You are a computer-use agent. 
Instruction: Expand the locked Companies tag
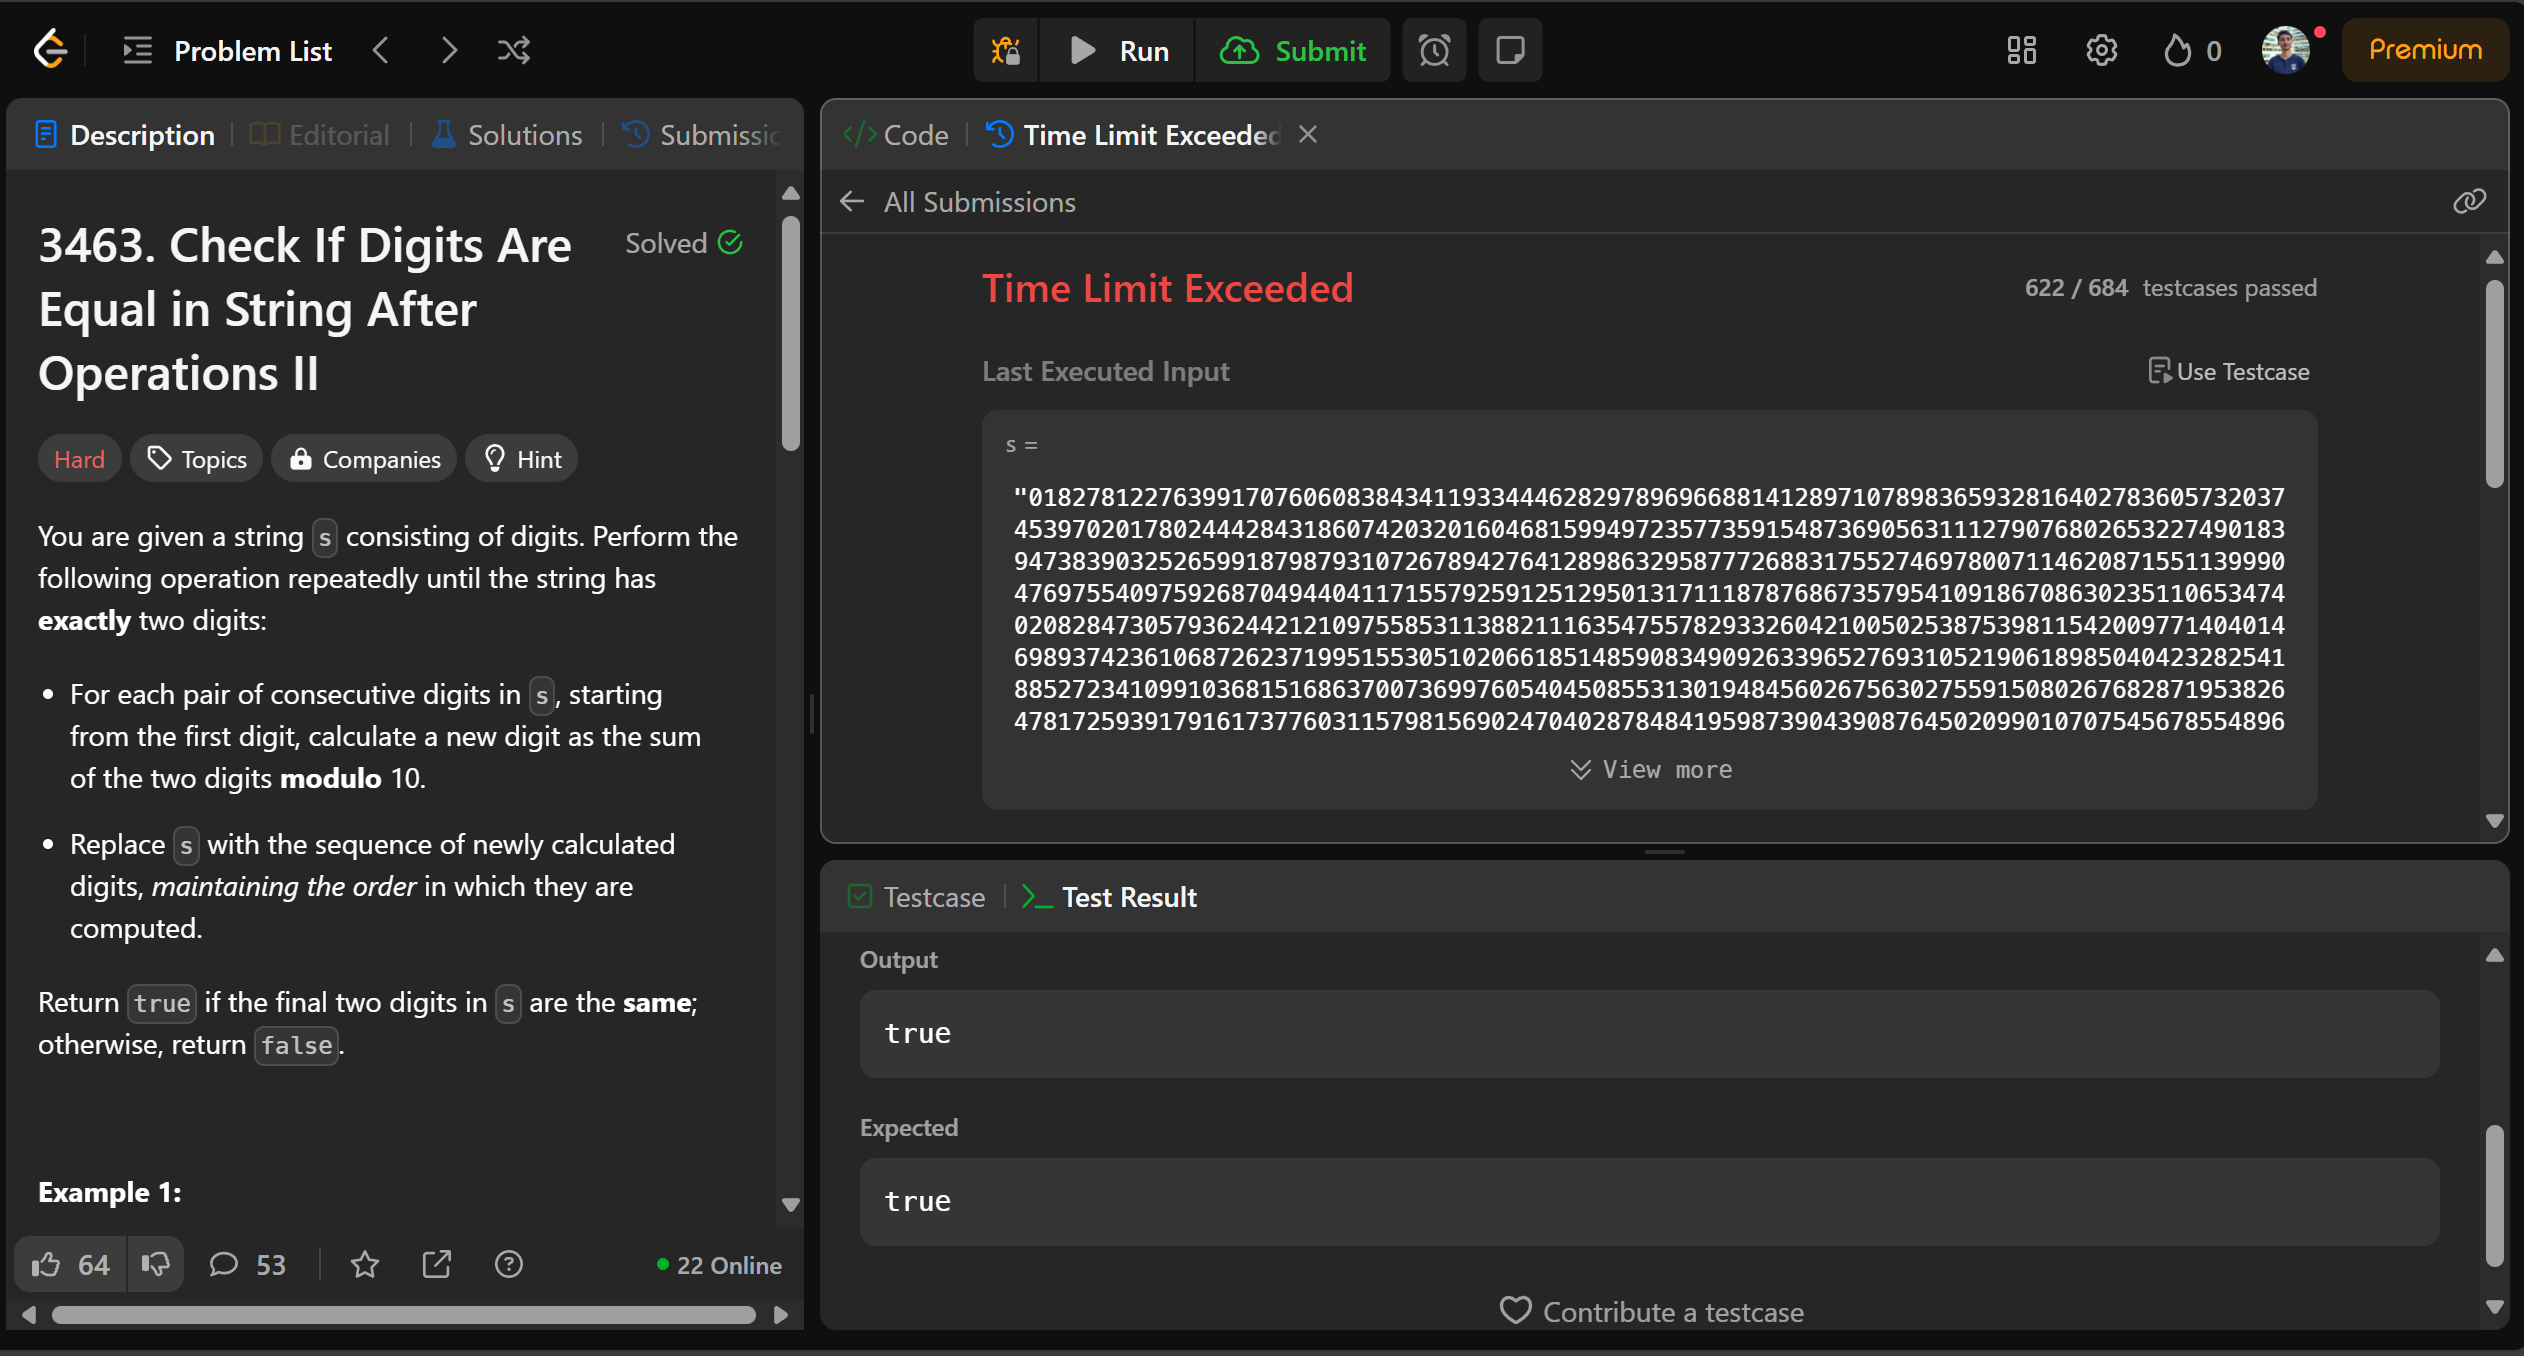365,459
